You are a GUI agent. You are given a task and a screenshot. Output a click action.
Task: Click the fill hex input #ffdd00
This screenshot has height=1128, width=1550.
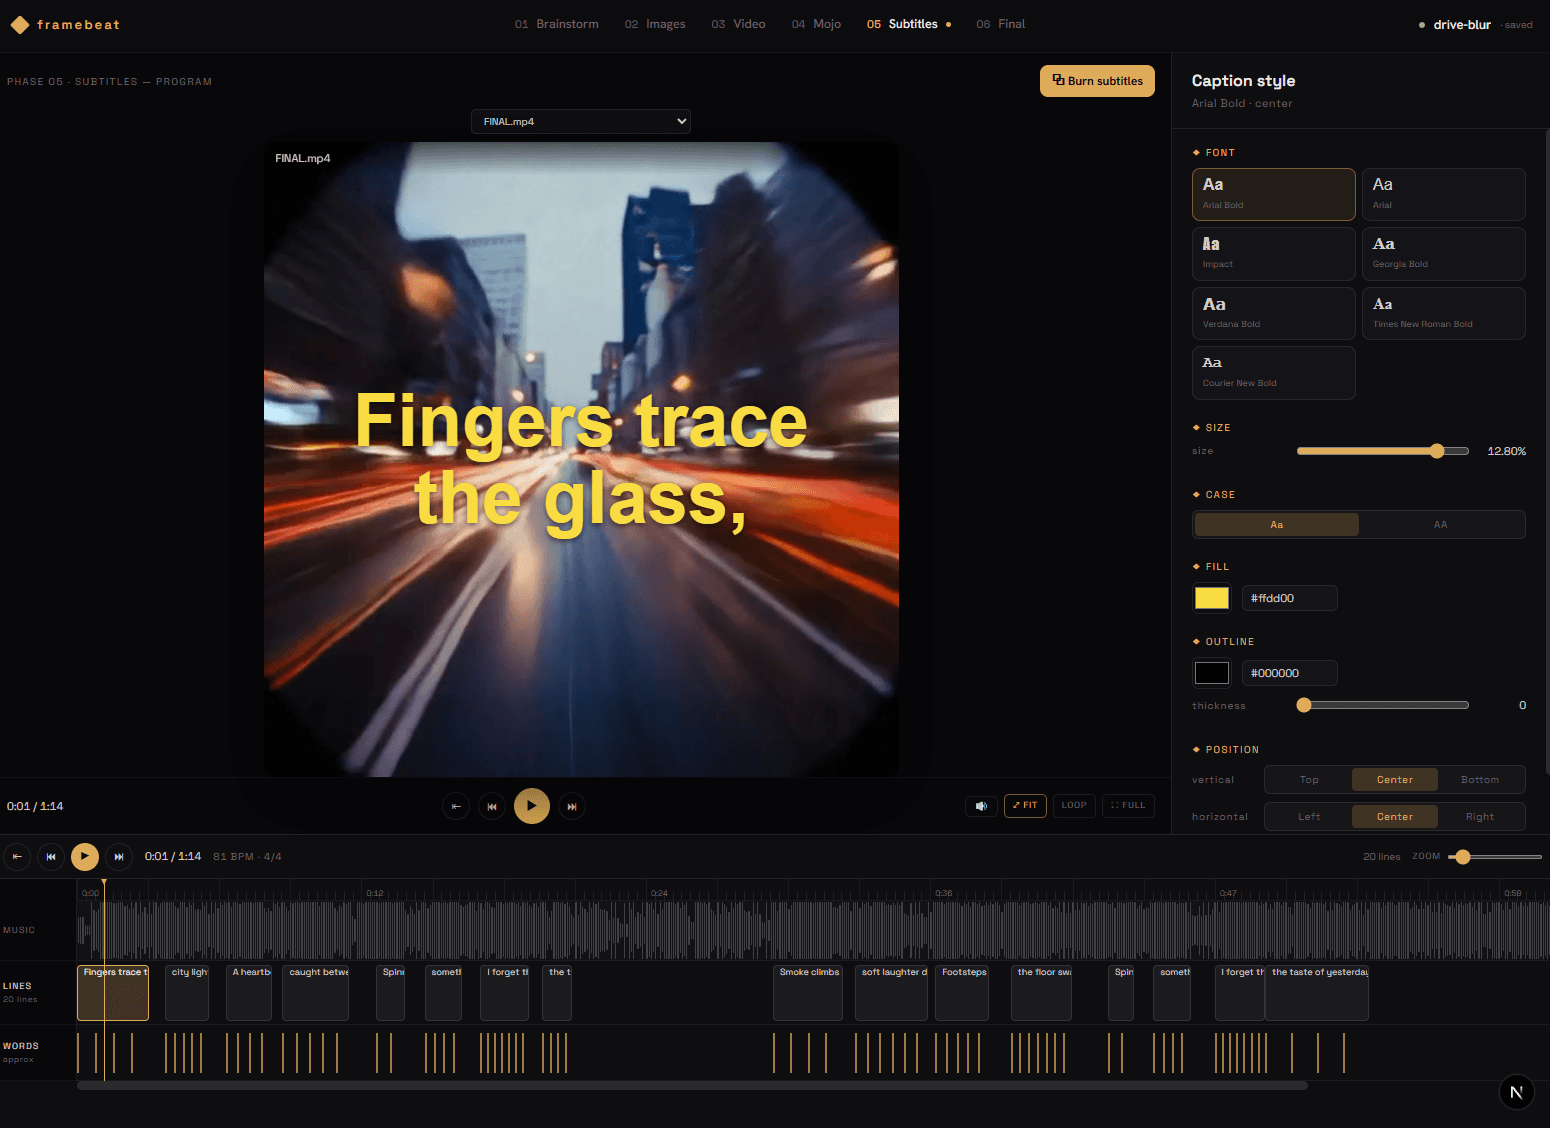pos(1289,598)
